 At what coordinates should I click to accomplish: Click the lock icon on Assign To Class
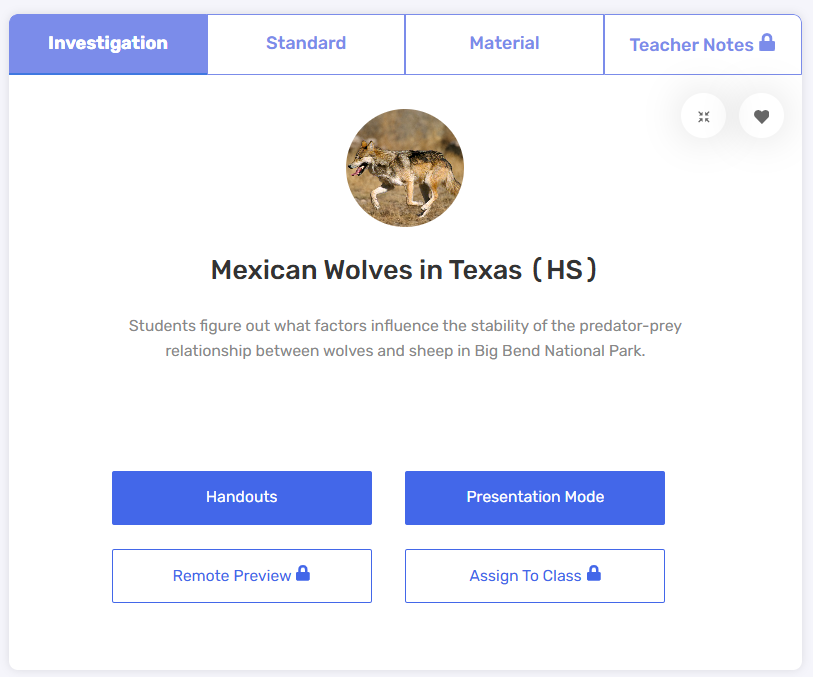coord(594,573)
